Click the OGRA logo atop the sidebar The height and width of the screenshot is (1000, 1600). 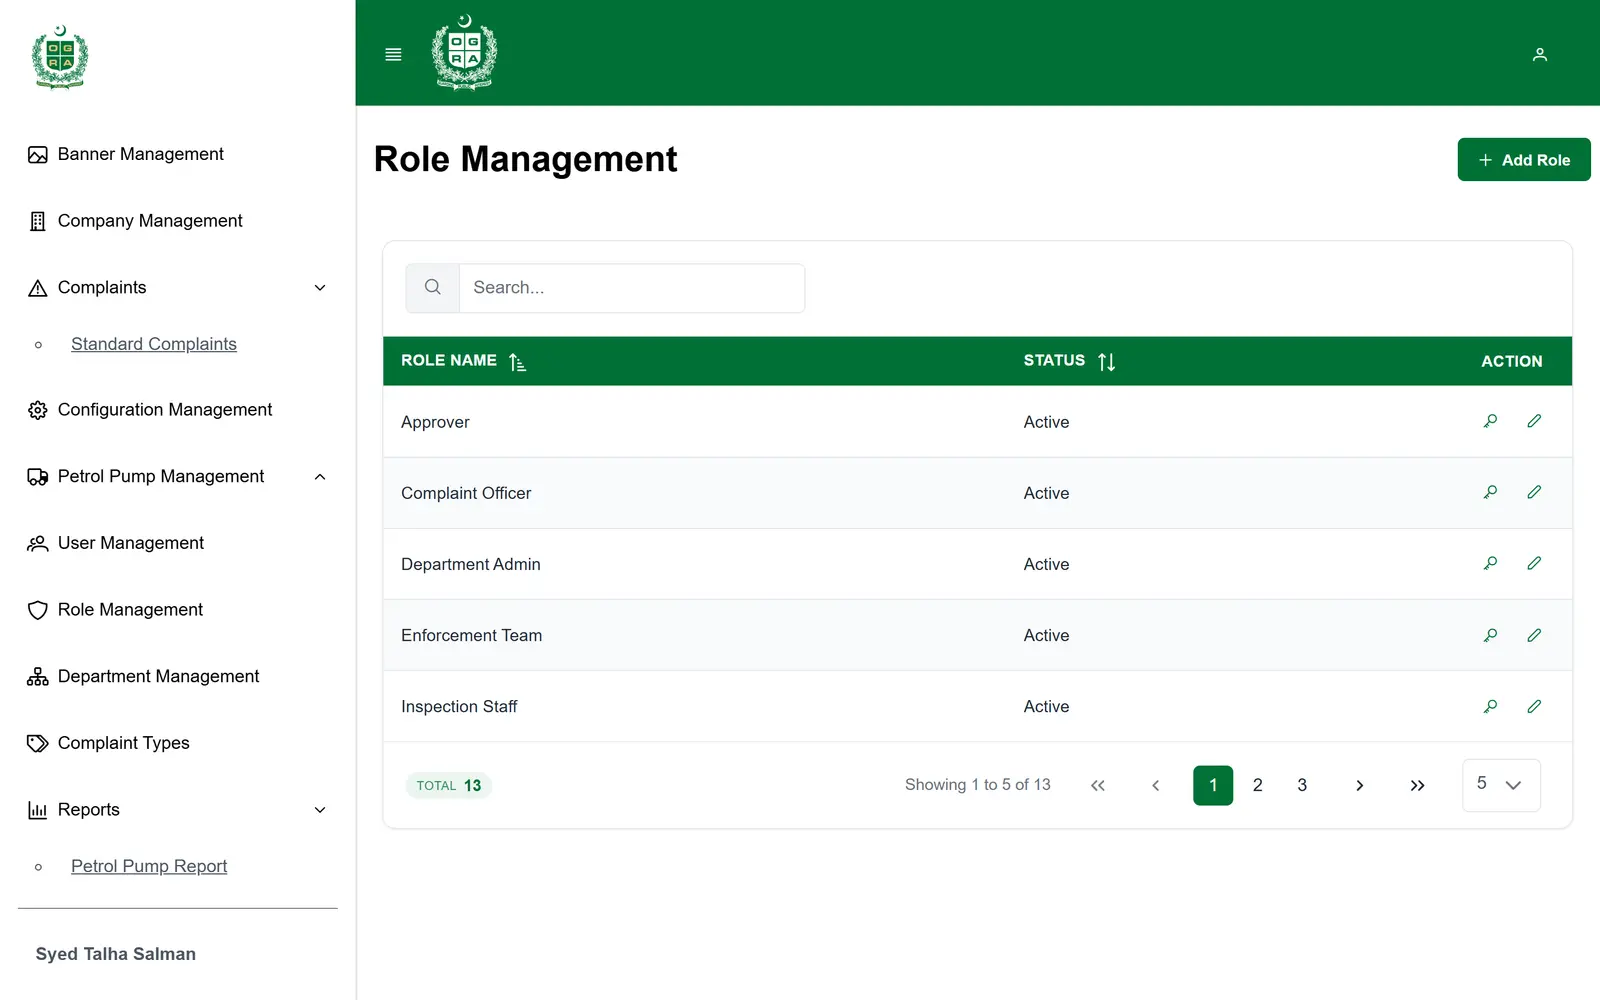(x=60, y=57)
